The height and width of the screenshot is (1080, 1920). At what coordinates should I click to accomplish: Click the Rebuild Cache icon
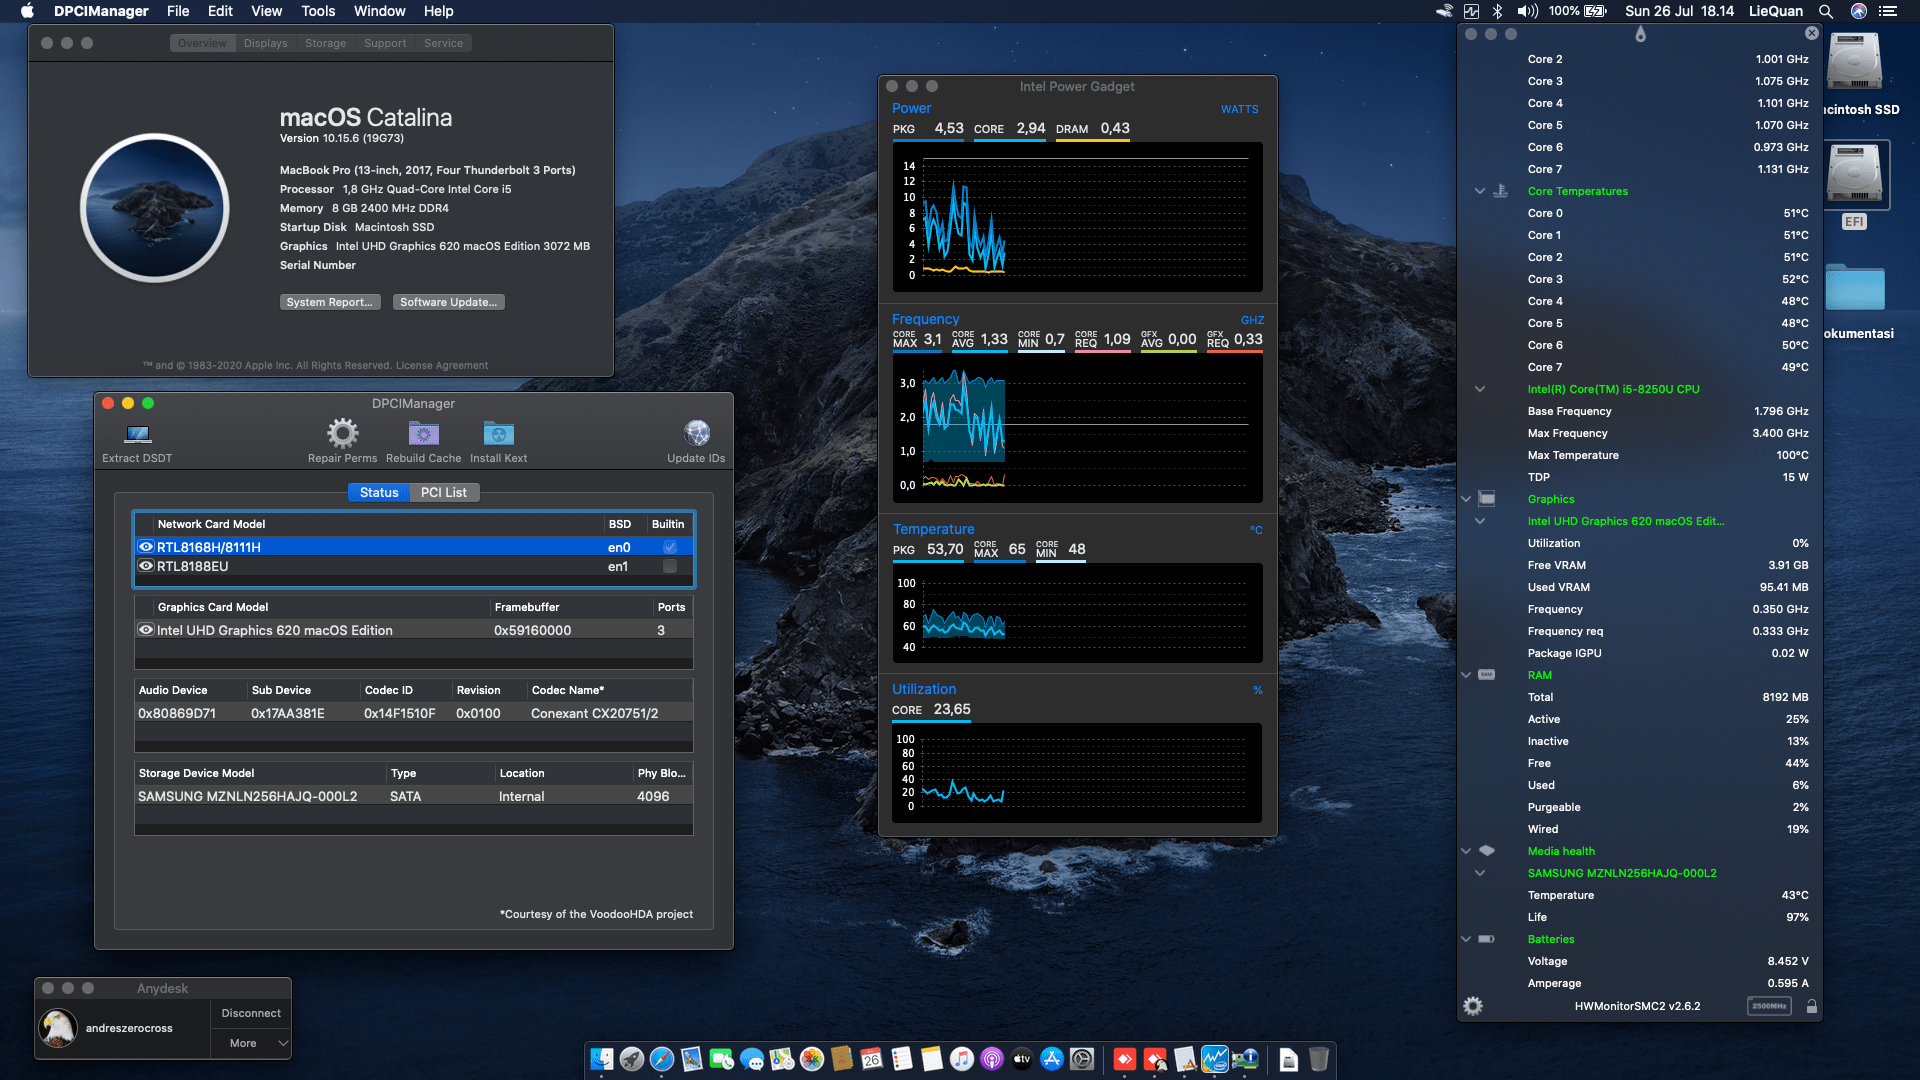pos(423,431)
